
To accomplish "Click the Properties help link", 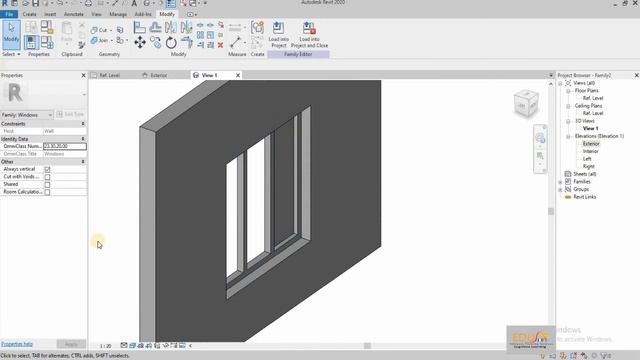I will point(17,344).
